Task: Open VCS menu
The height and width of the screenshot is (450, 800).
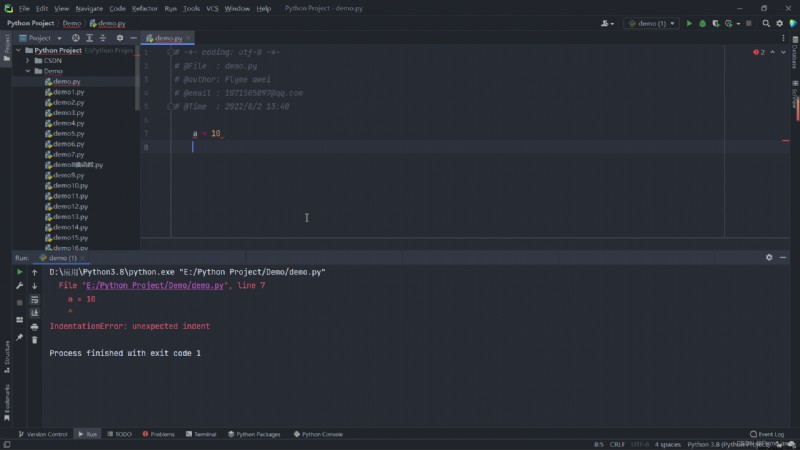Action: (x=212, y=9)
